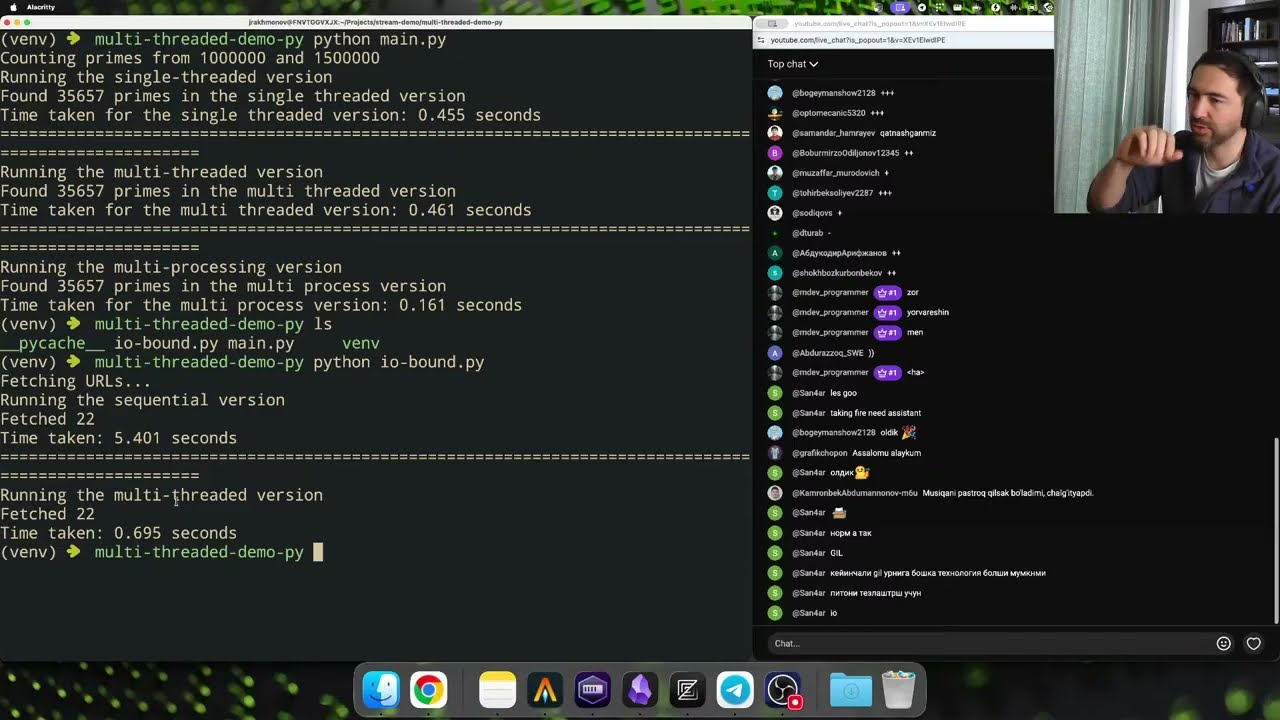Click the multi process '0.161 seconds' line
Image resolution: width=1280 pixels, height=720 pixels.
[261, 305]
